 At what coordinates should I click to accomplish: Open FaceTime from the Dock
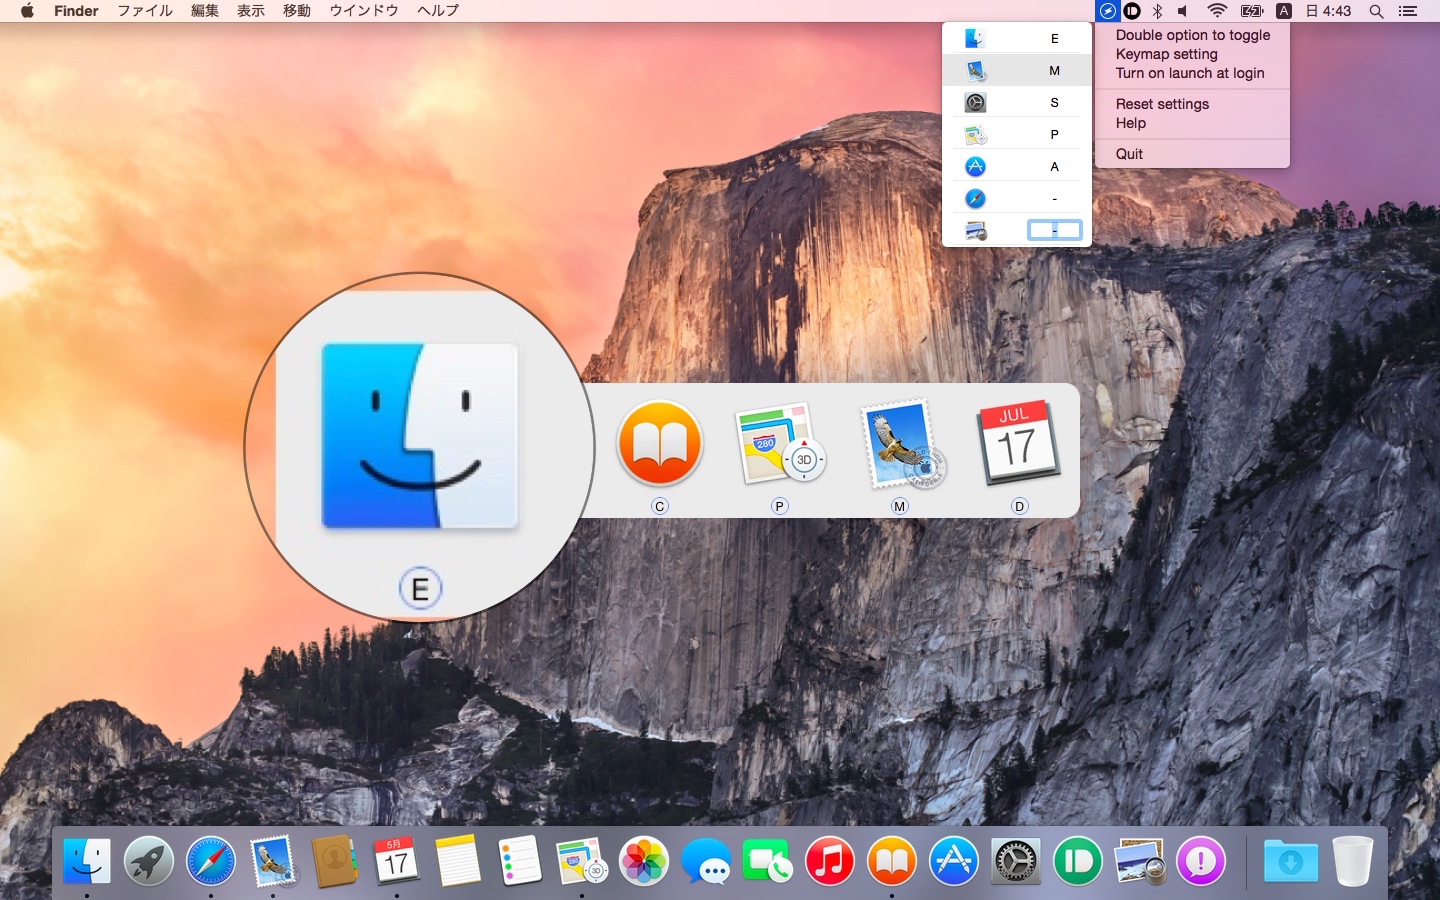768,861
